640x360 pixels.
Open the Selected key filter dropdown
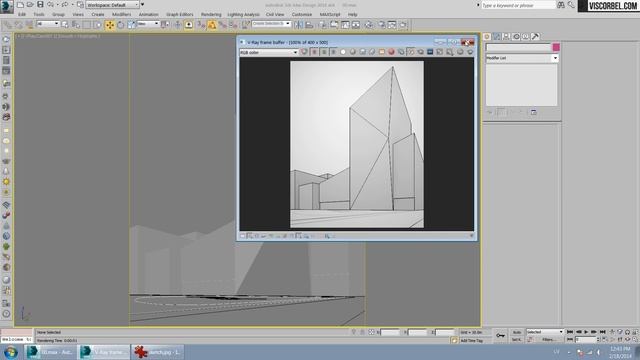point(544,332)
